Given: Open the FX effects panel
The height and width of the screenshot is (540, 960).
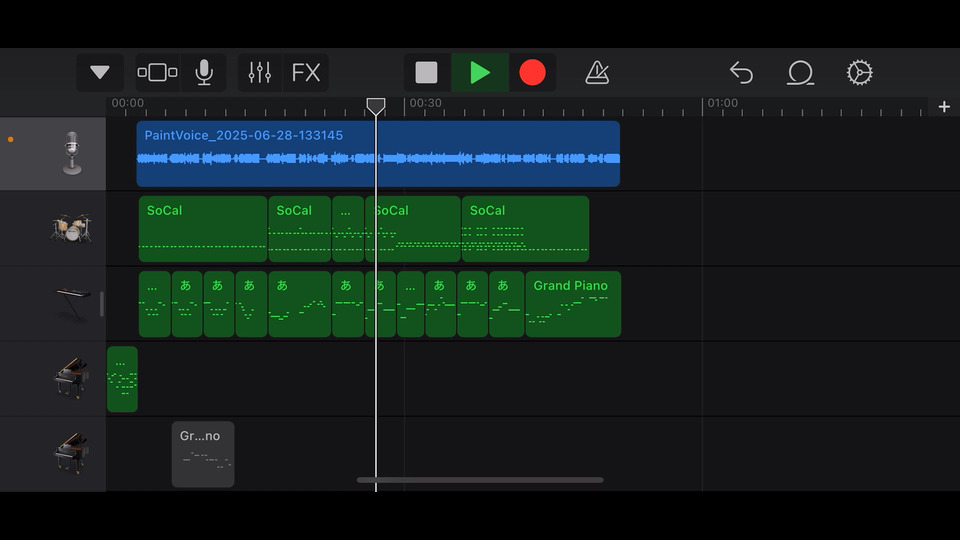Looking at the screenshot, I should click(306, 73).
